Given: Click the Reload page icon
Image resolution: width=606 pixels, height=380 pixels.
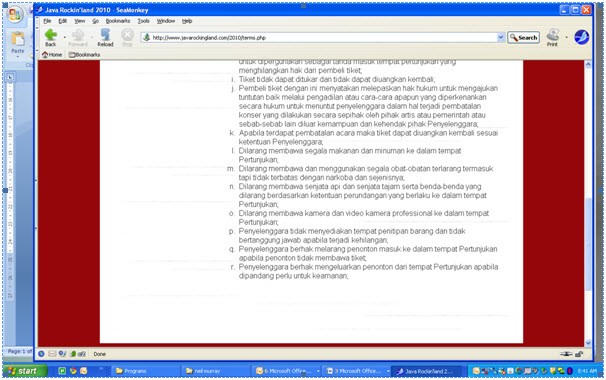Looking at the screenshot, I should tap(105, 35).
